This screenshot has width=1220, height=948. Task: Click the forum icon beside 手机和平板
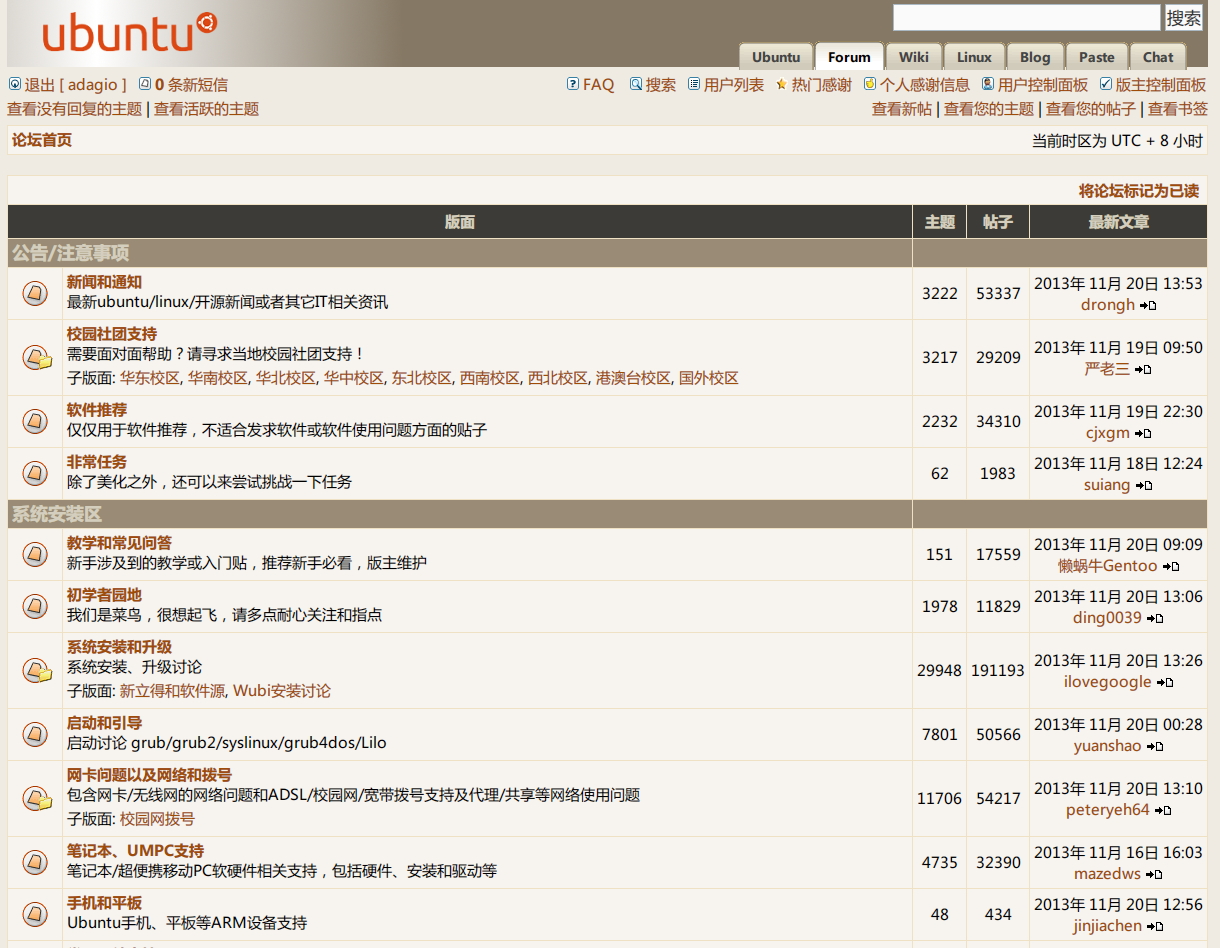coord(35,914)
